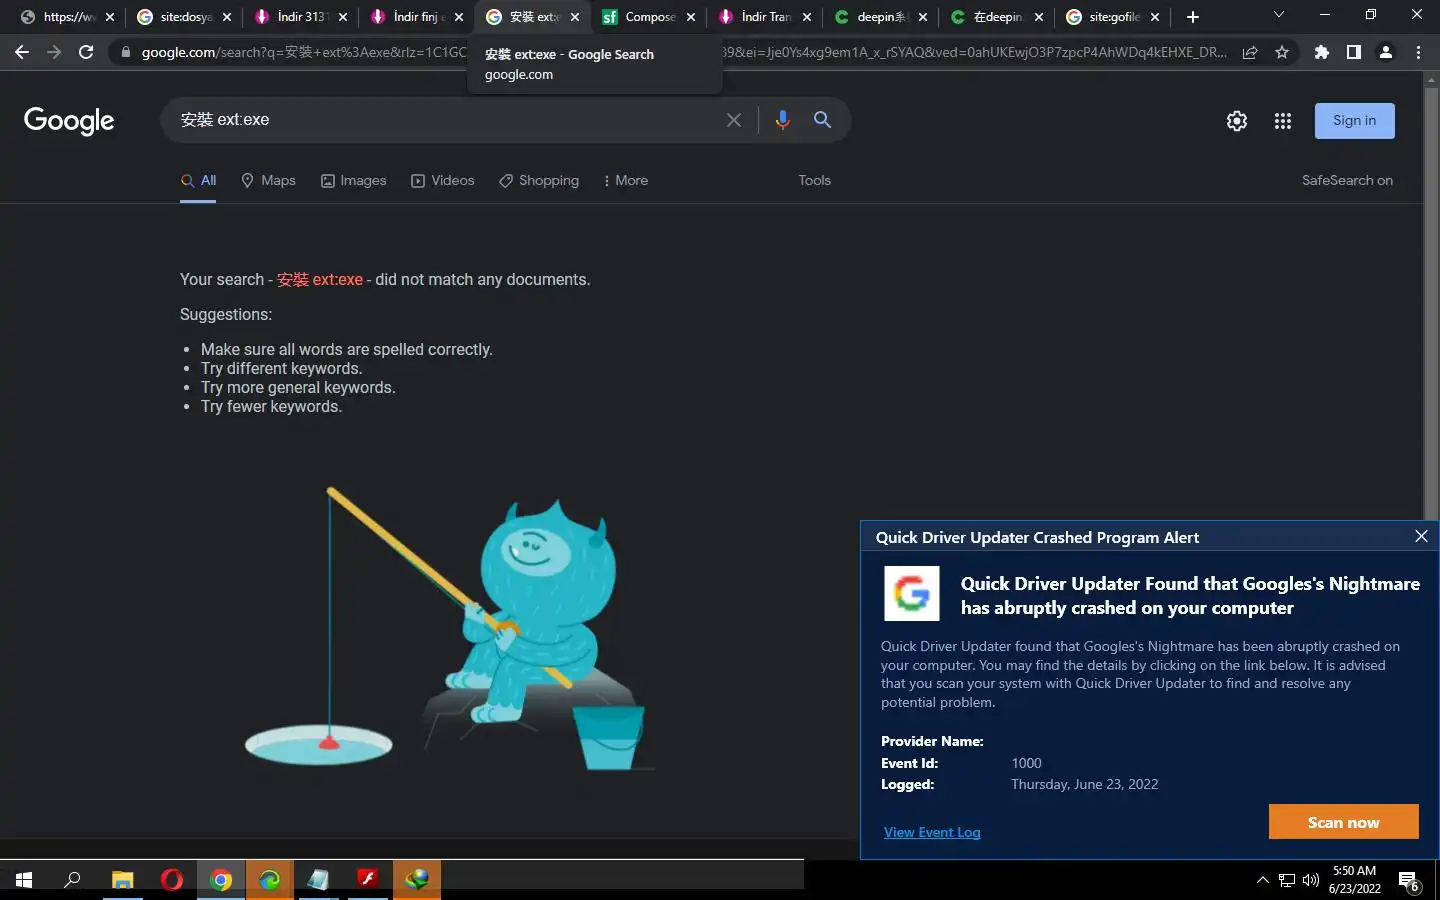The width and height of the screenshot is (1440, 900).
Task: Open Internet Download Manager taskbar icon
Action: pos(417,880)
